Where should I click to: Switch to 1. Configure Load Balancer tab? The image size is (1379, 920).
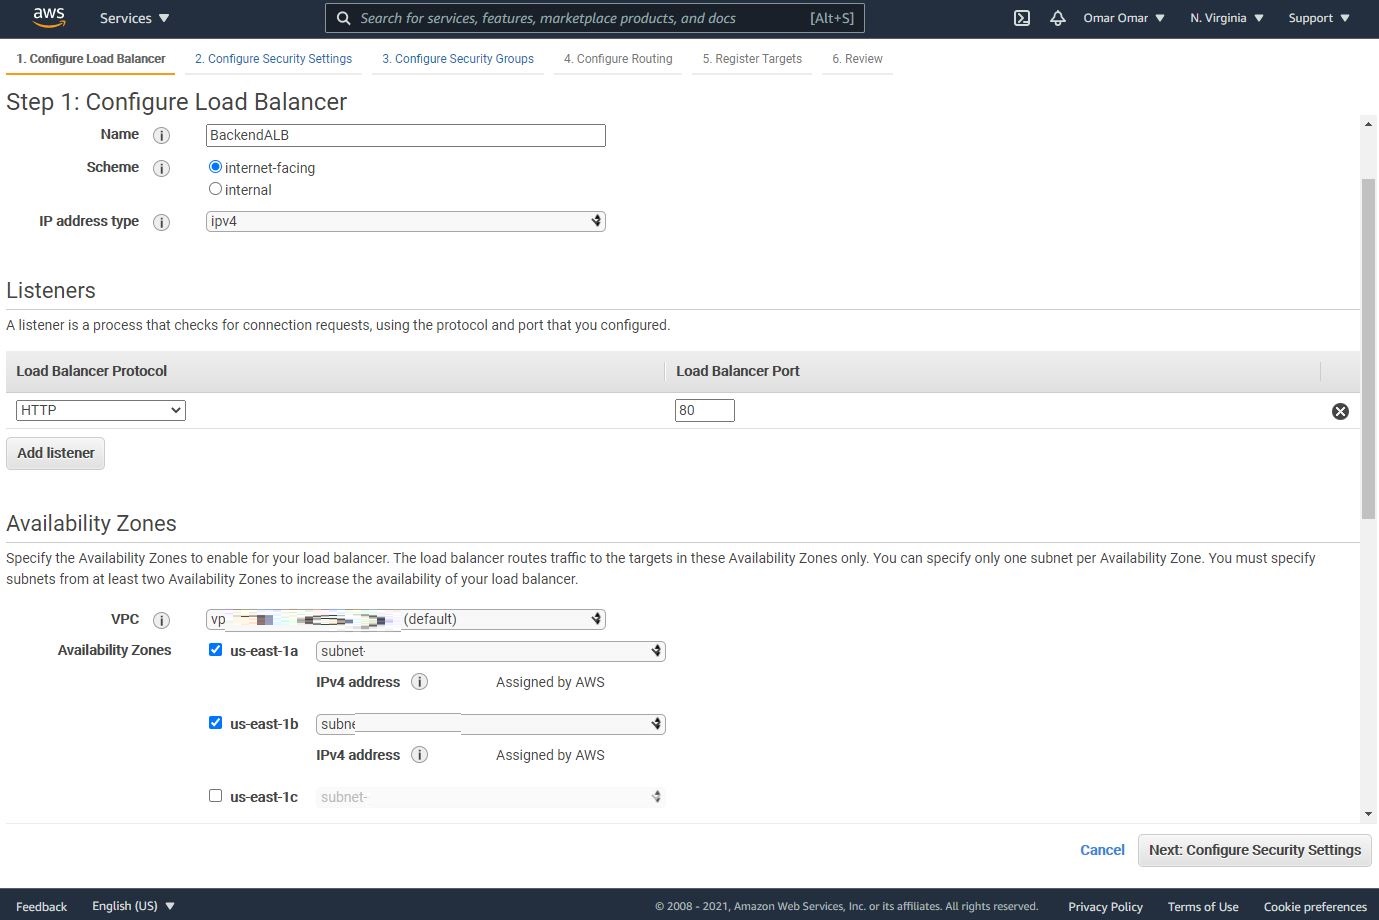coord(91,59)
